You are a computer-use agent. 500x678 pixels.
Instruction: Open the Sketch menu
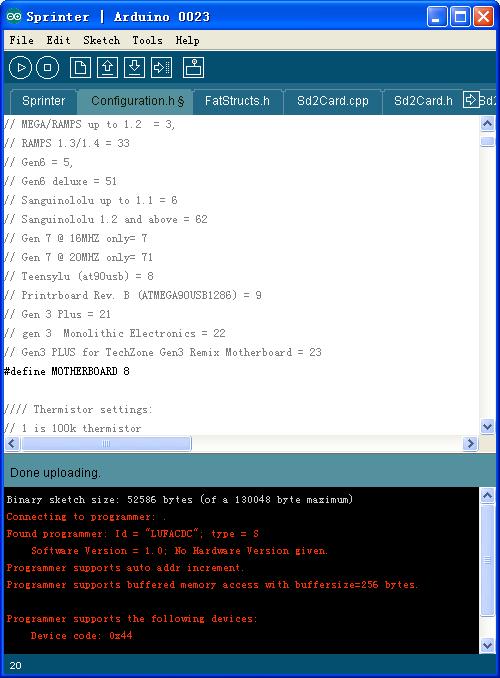pyautogui.click(x=102, y=40)
